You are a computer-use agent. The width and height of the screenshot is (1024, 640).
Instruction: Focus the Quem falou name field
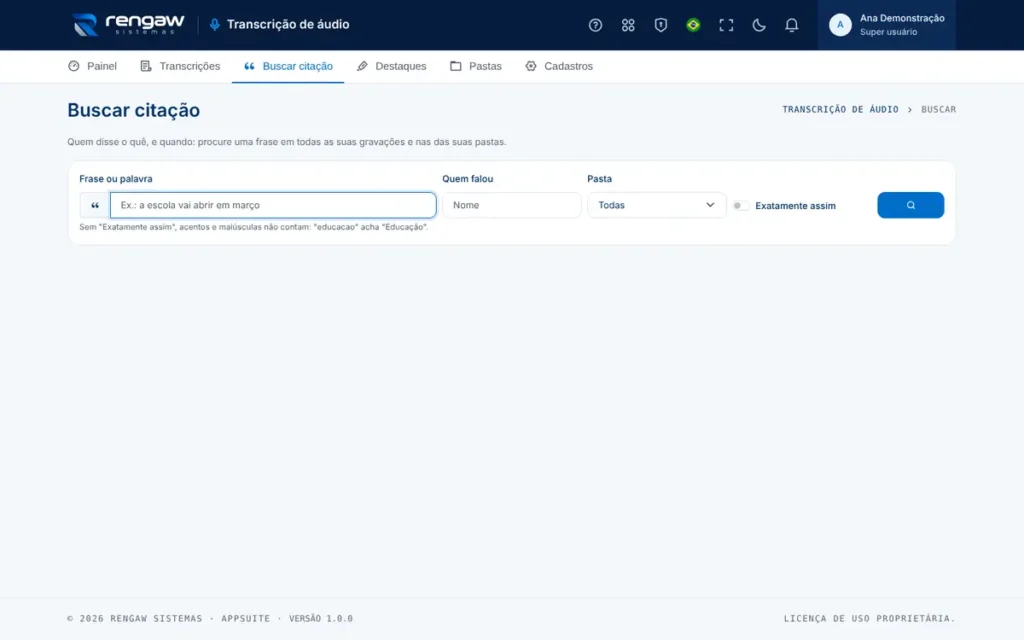[512, 205]
